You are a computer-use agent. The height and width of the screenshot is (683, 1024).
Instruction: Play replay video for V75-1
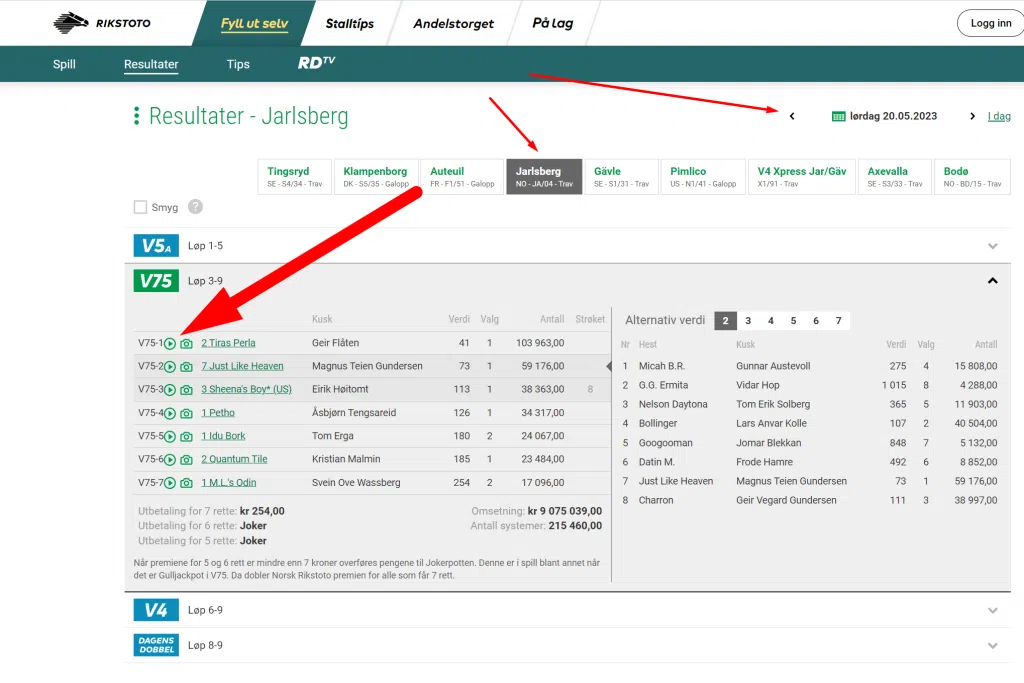(x=170, y=343)
